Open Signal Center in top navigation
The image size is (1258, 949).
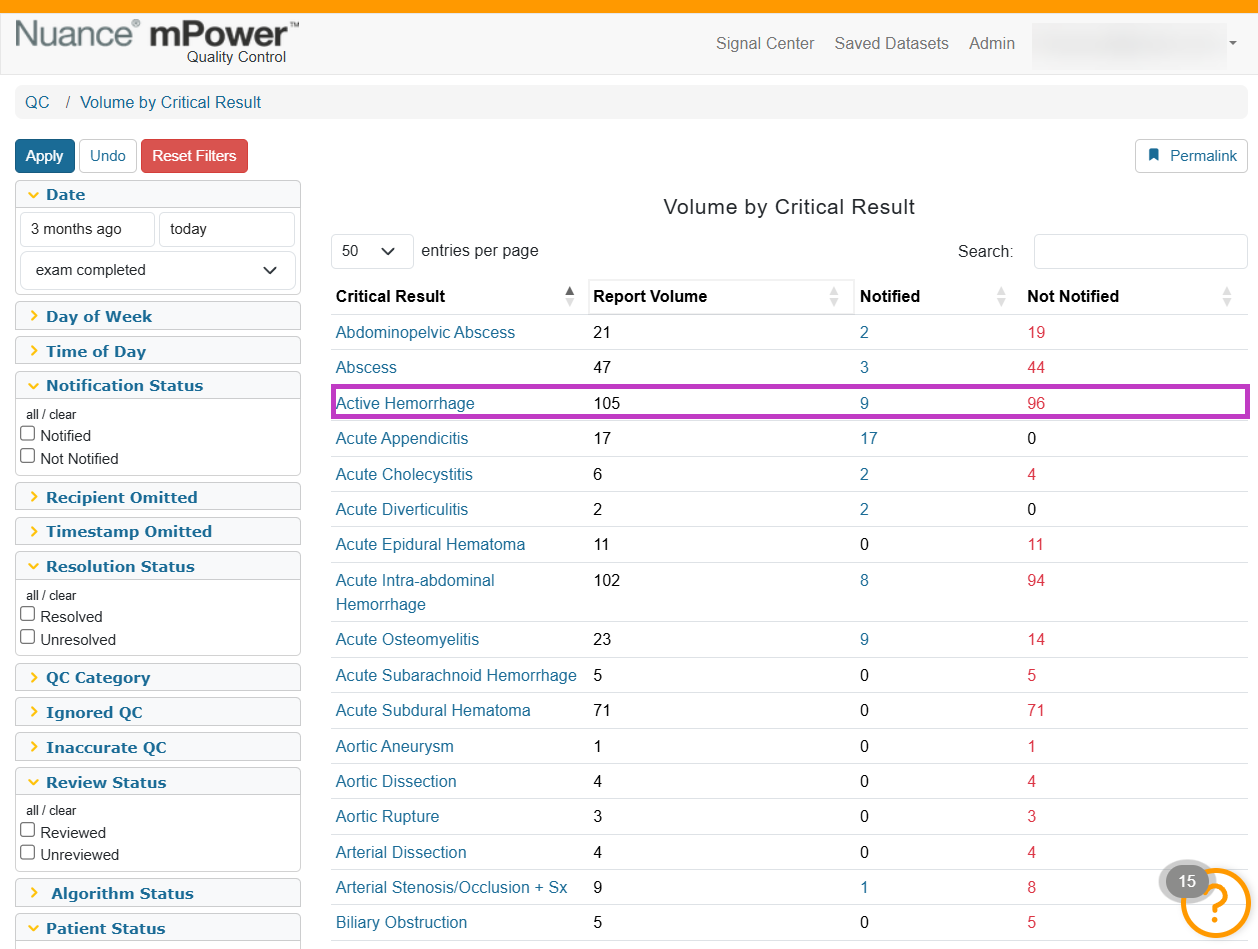tap(765, 44)
